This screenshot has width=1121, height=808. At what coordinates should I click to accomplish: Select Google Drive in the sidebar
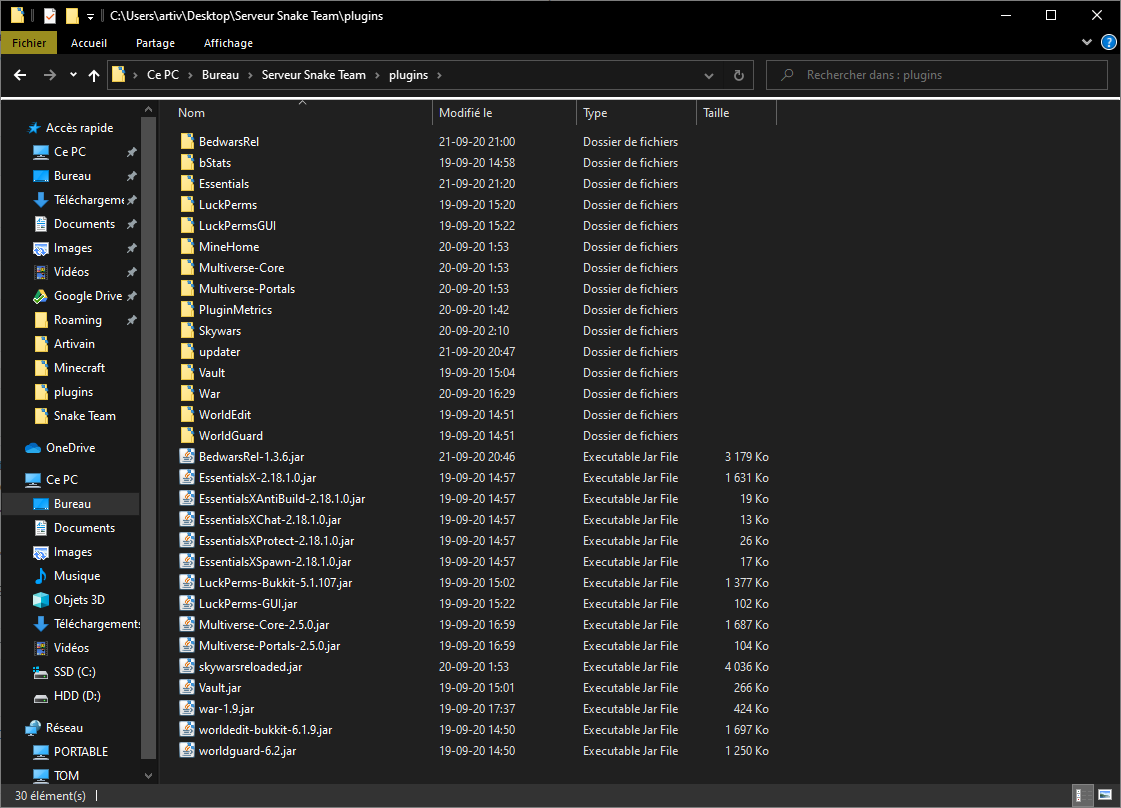(90, 295)
